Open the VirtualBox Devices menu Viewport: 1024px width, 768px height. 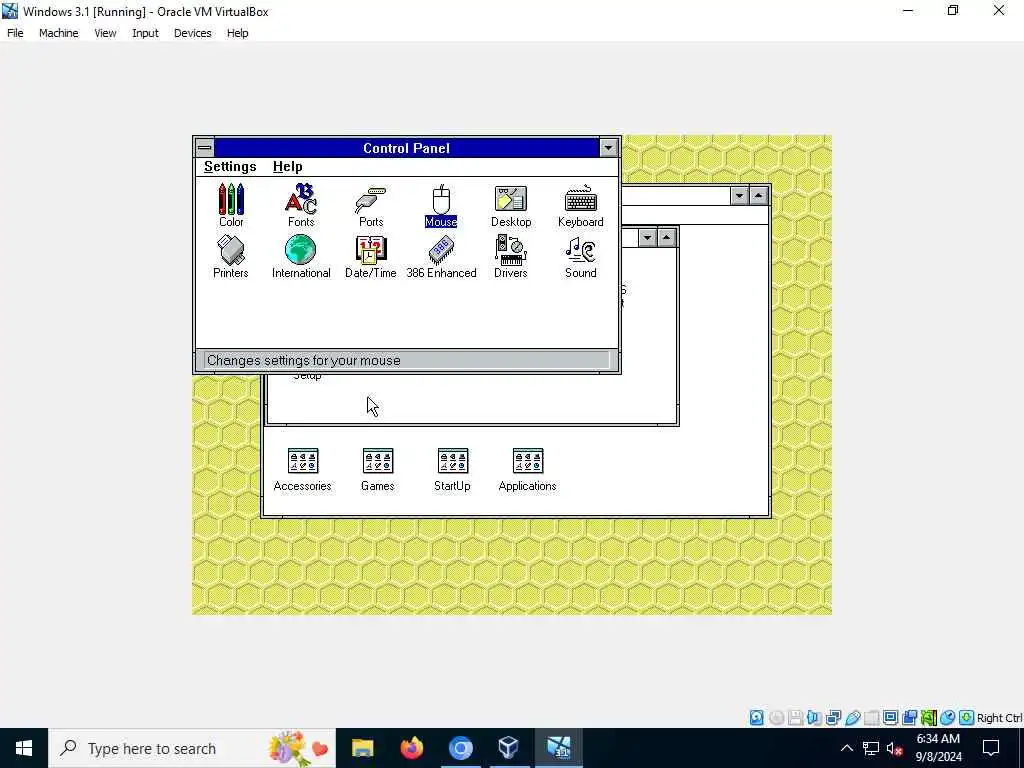pyautogui.click(x=193, y=33)
